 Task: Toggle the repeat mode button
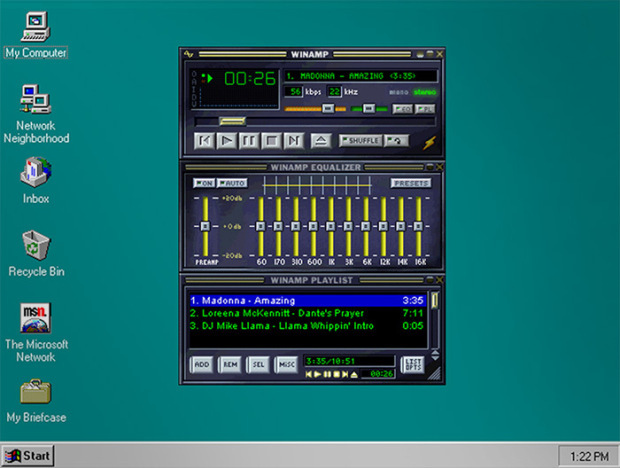pos(397,141)
